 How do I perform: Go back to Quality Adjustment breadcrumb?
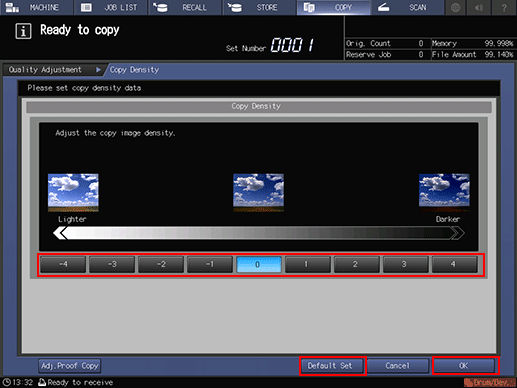[x=53, y=70]
